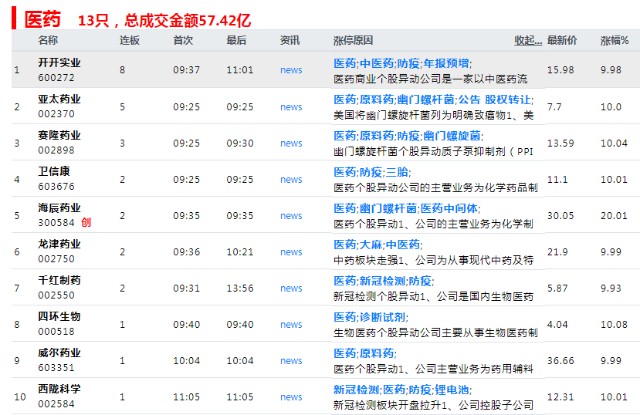This screenshot has height=415, width=640.
Task: Select stock name 卫信康
Action: [x=54, y=171]
